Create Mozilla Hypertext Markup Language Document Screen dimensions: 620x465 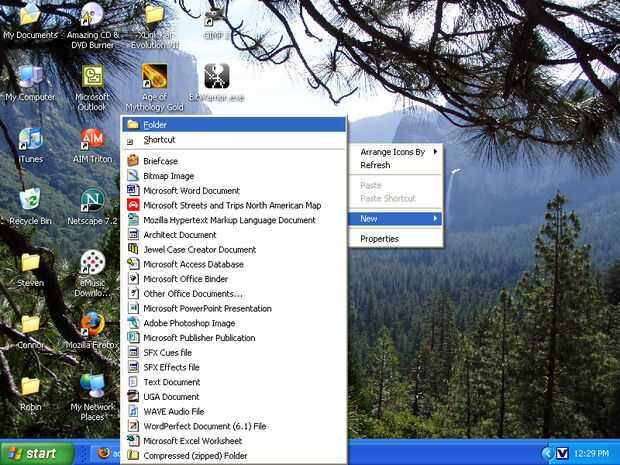(234, 220)
